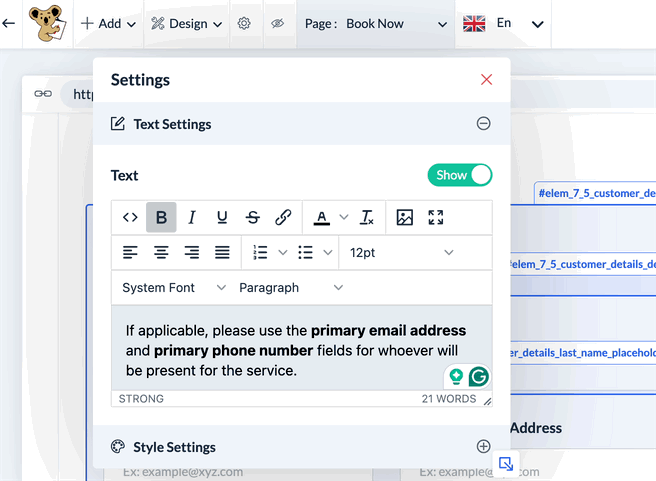
Task: Insert a hyperlink with link icon
Action: coord(283,217)
